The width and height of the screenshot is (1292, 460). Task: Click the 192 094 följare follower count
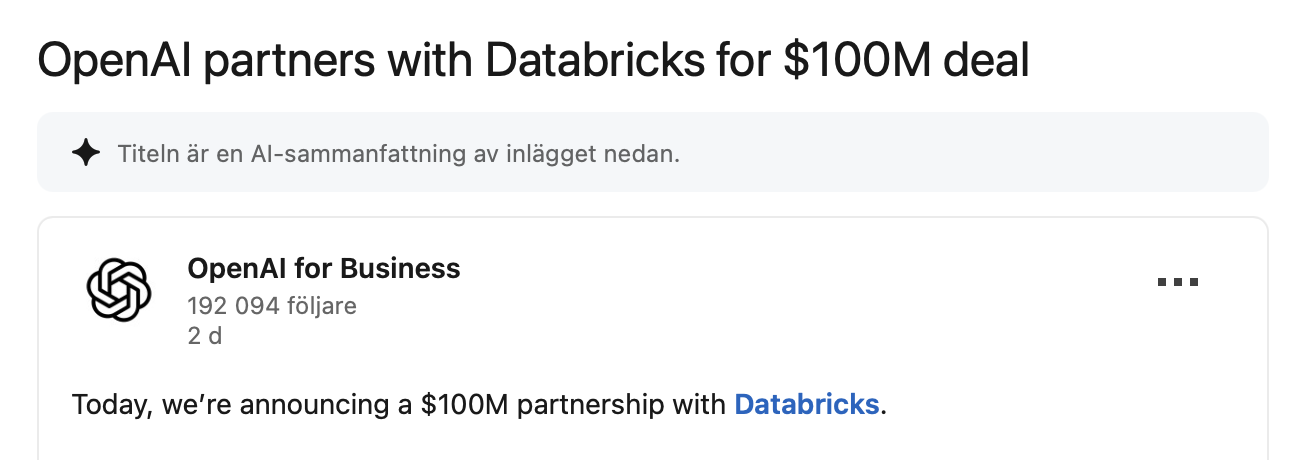[x=271, y=305]
